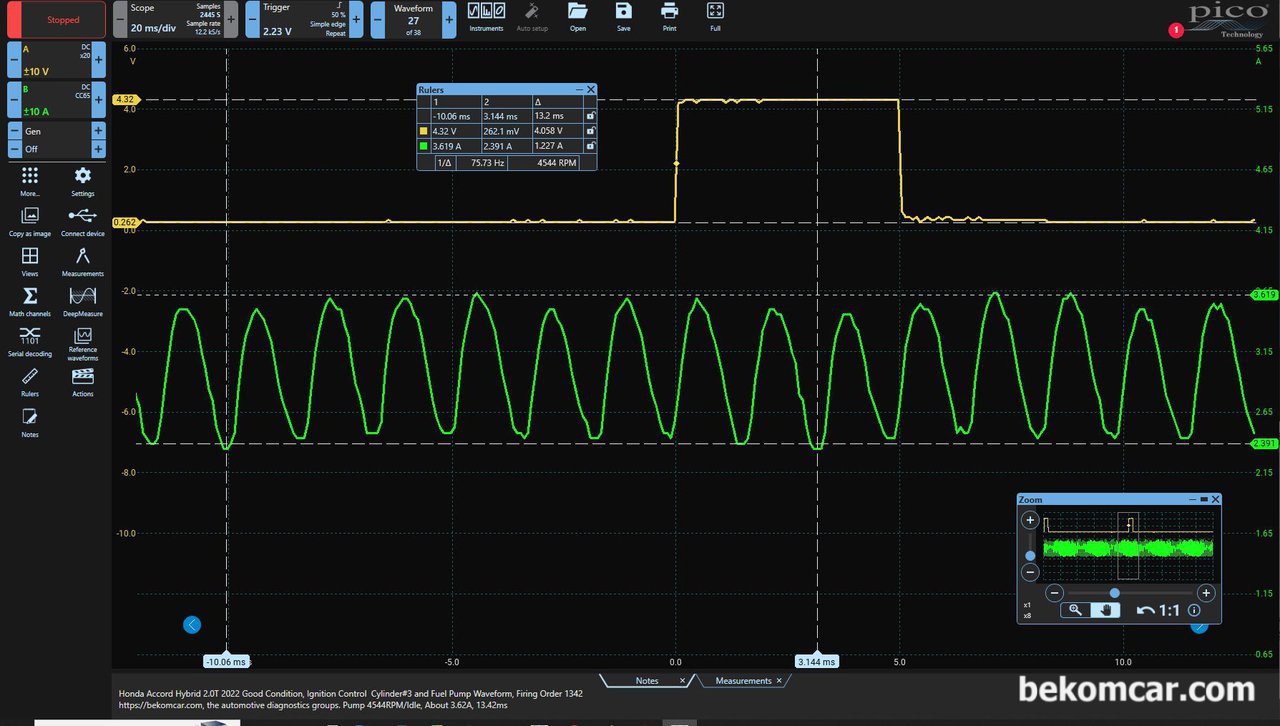
Task: Open the Notes tool in sidebar
Action: click(x=30, y=421)
